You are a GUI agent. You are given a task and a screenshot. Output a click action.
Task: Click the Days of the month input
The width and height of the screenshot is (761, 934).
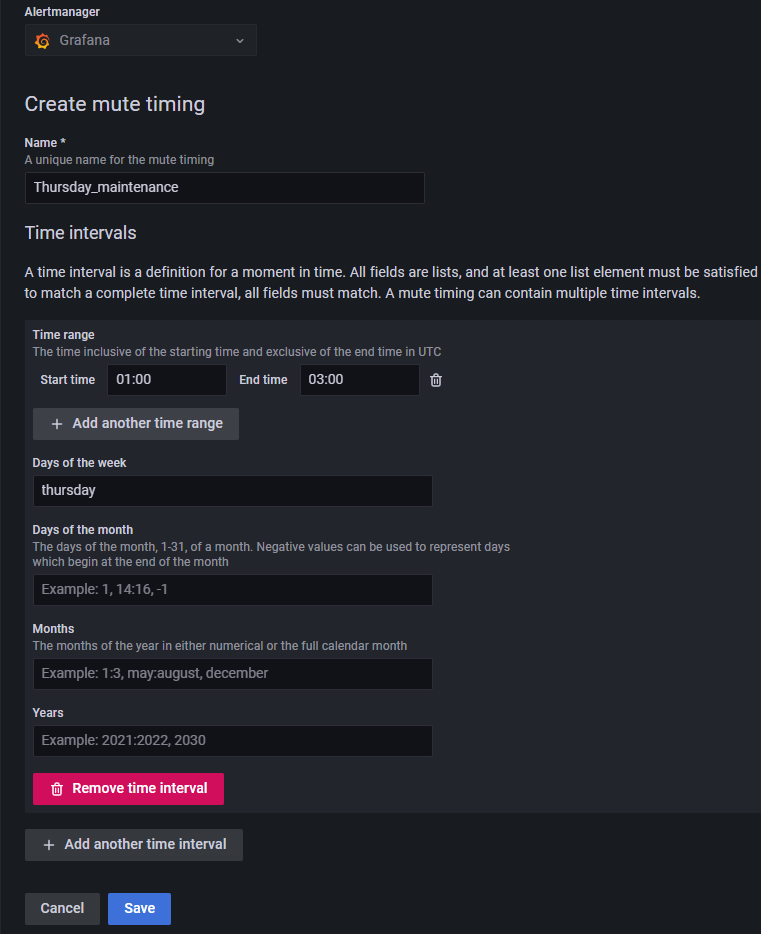[233, 590]
